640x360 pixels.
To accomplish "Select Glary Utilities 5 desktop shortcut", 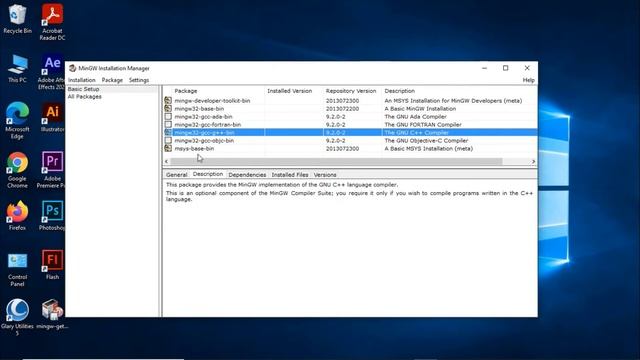I will [x=17, y=318].
